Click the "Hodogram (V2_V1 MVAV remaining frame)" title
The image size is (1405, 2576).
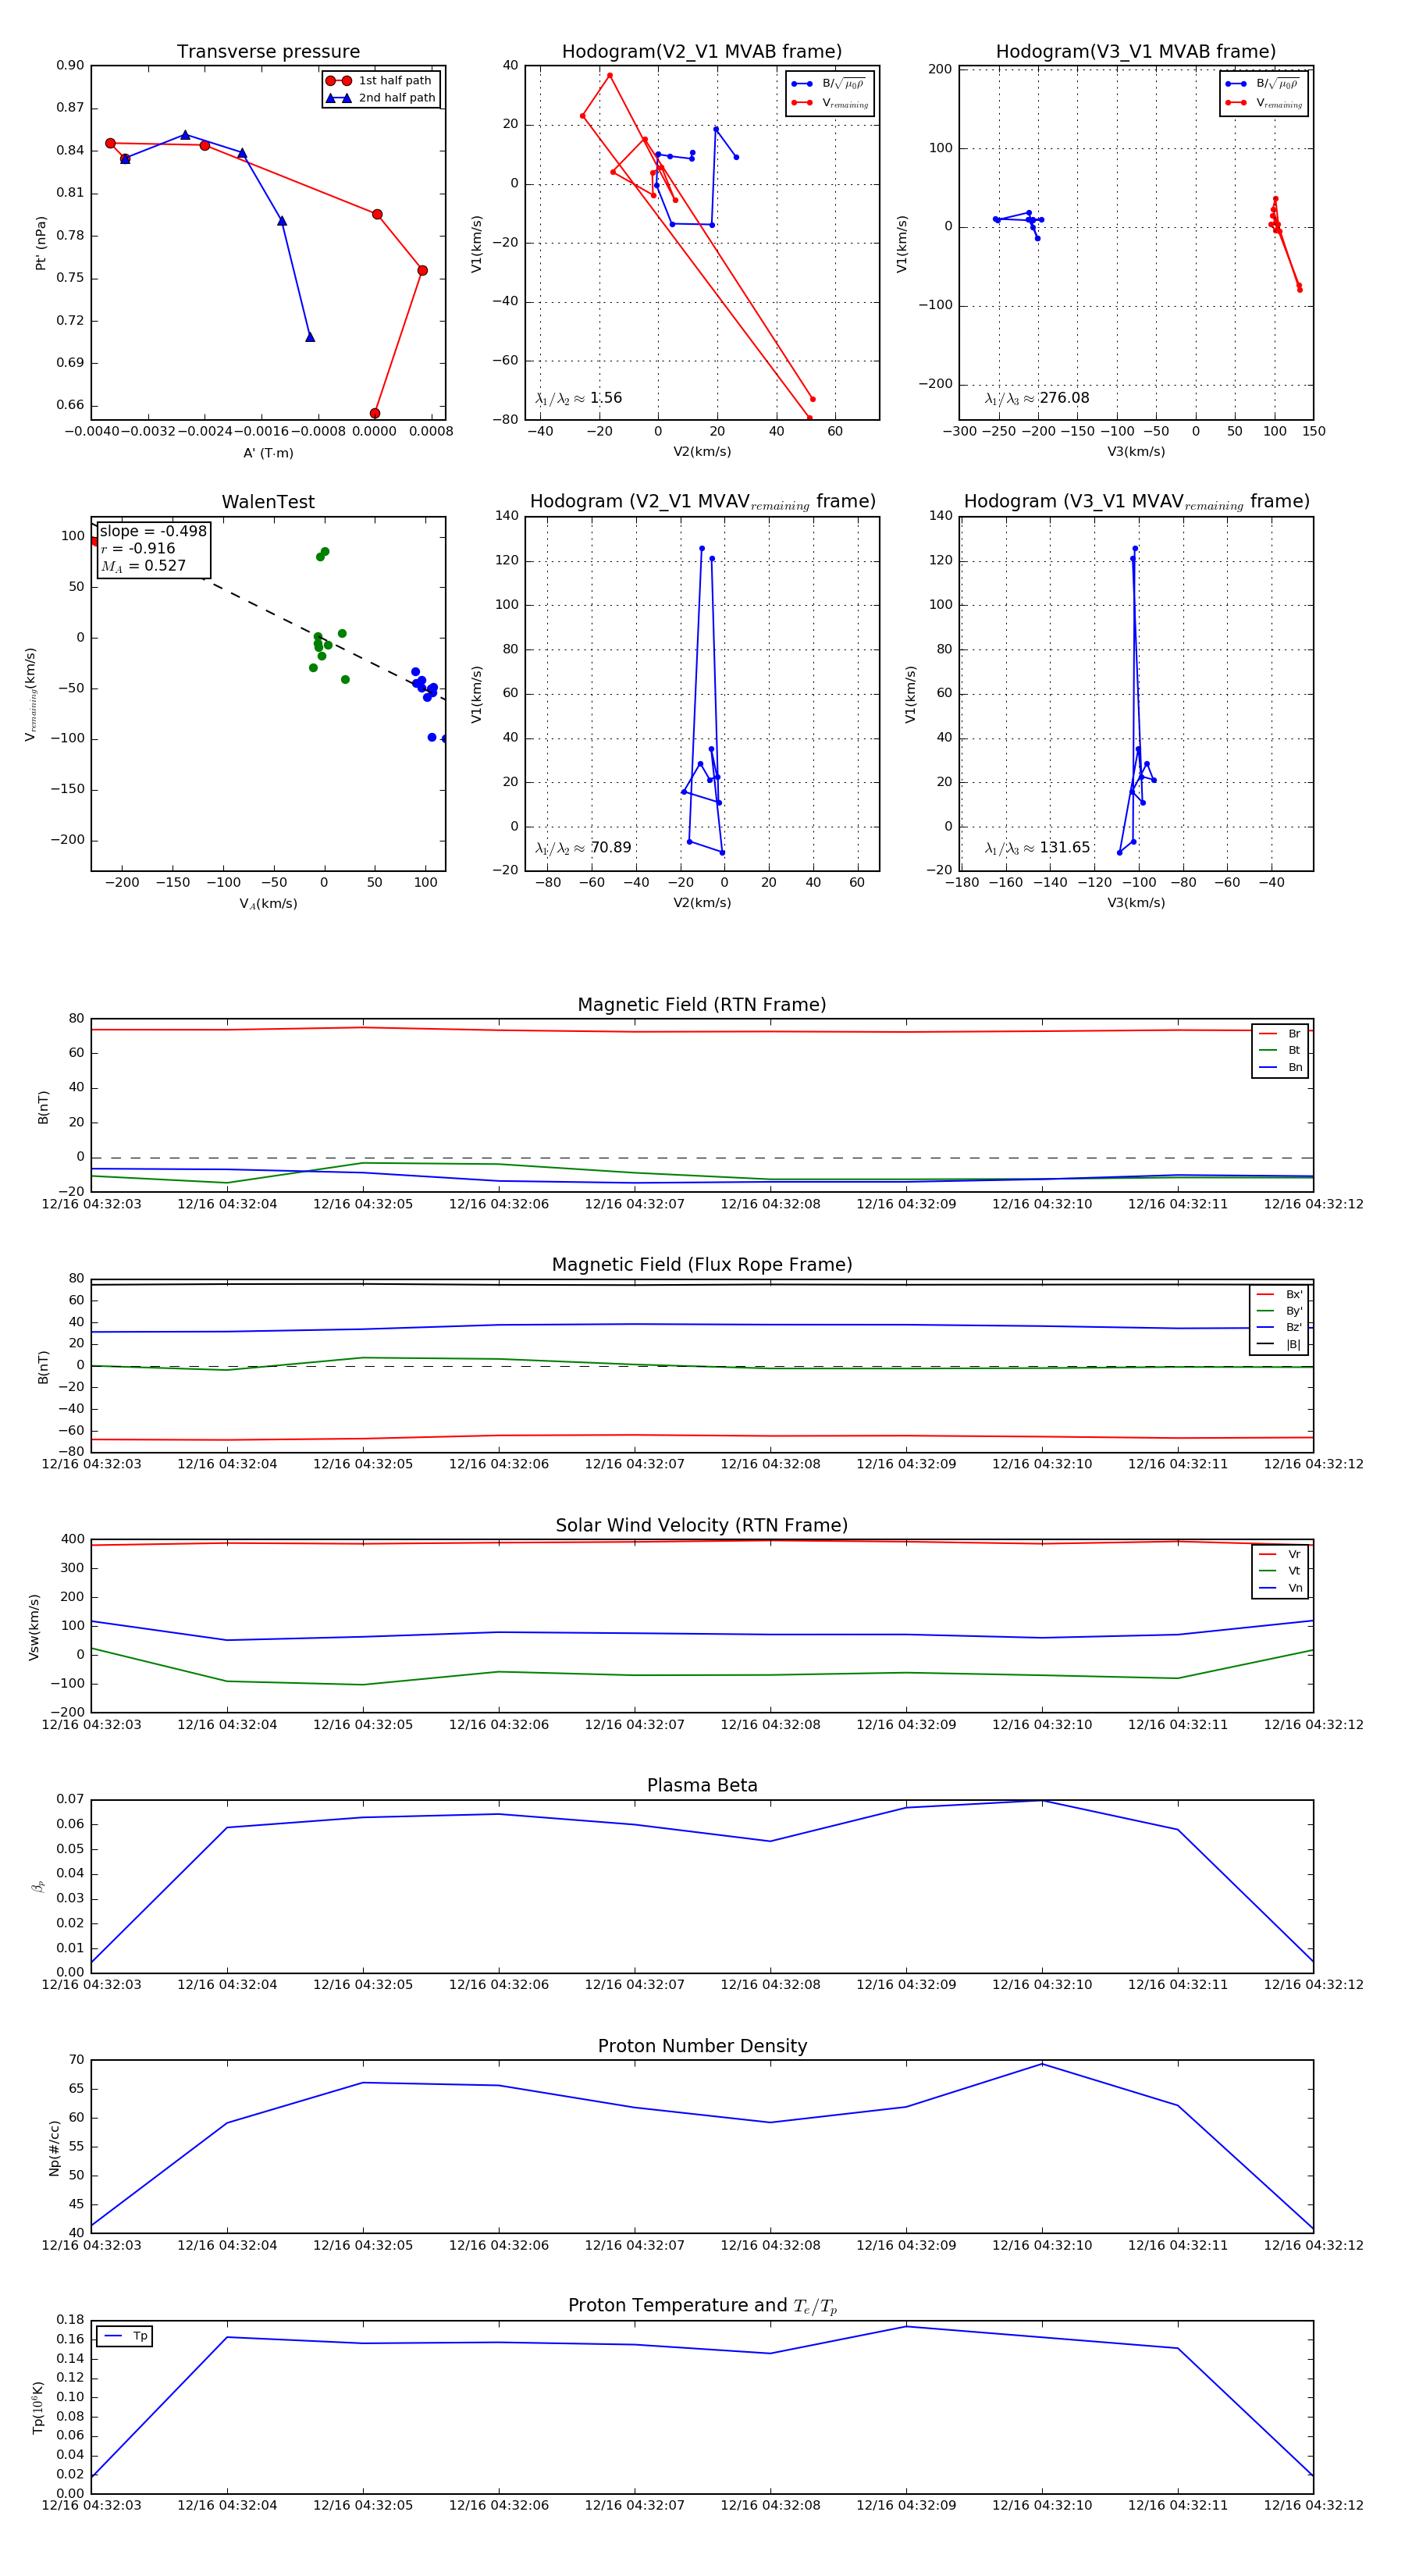(702, 502)
